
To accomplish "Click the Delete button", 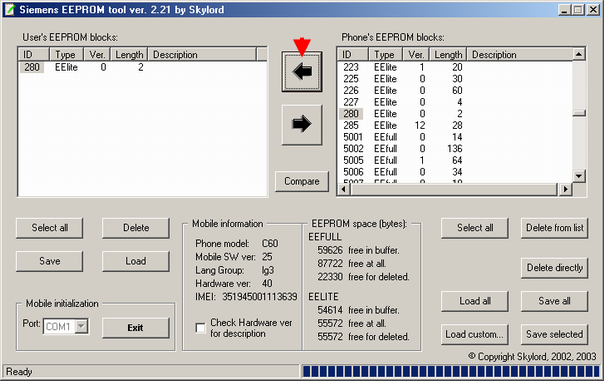I will pos(136,228).
